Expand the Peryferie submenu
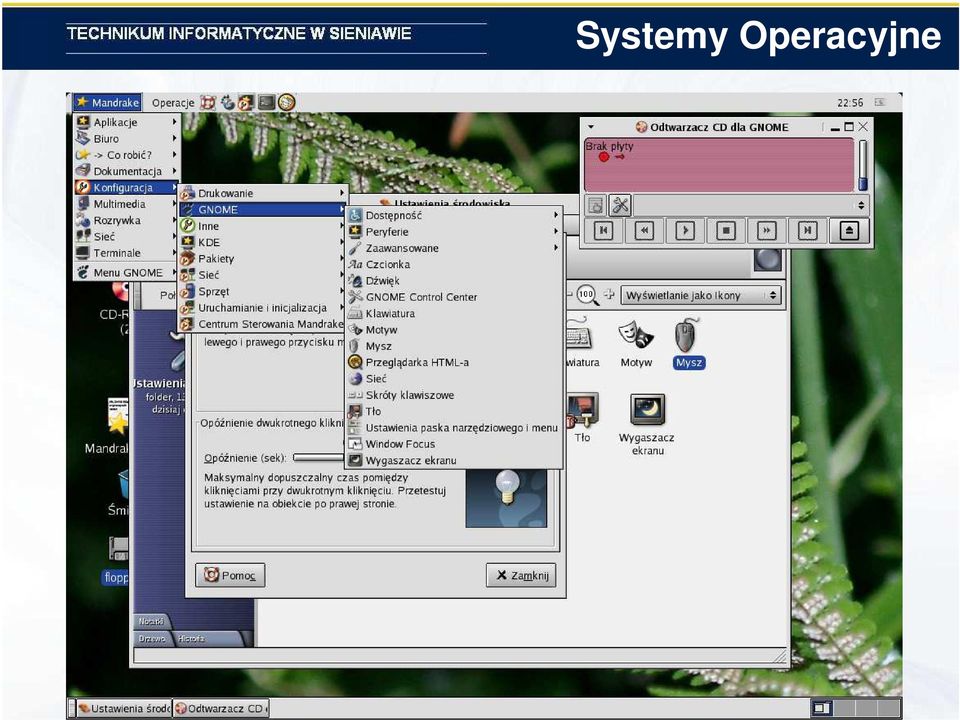960x720 pixels. click(454, 231)
